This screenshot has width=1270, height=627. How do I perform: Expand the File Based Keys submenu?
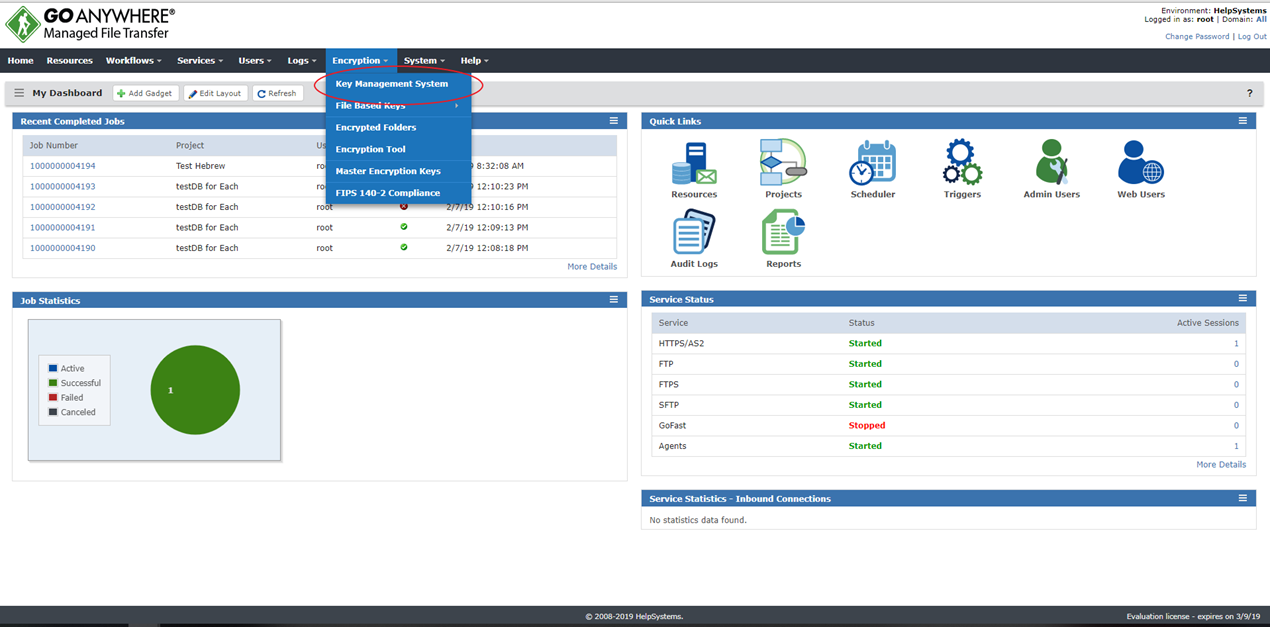[398, 106]
